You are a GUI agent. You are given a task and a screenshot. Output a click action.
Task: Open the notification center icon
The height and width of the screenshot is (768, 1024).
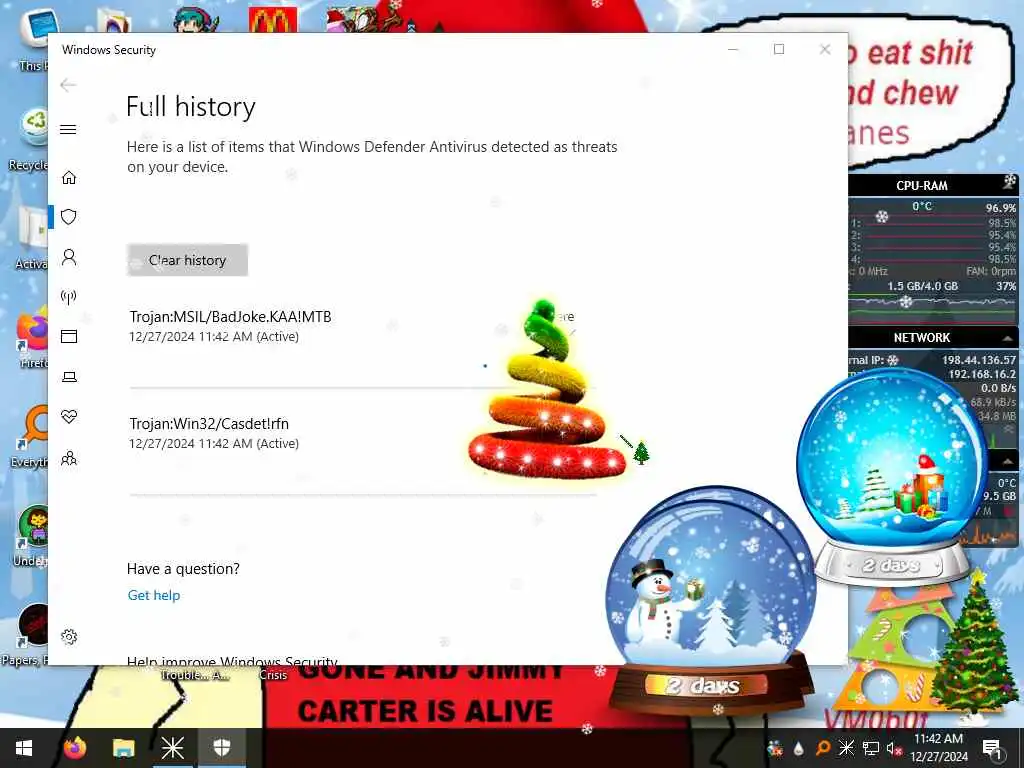pos(993,749)
